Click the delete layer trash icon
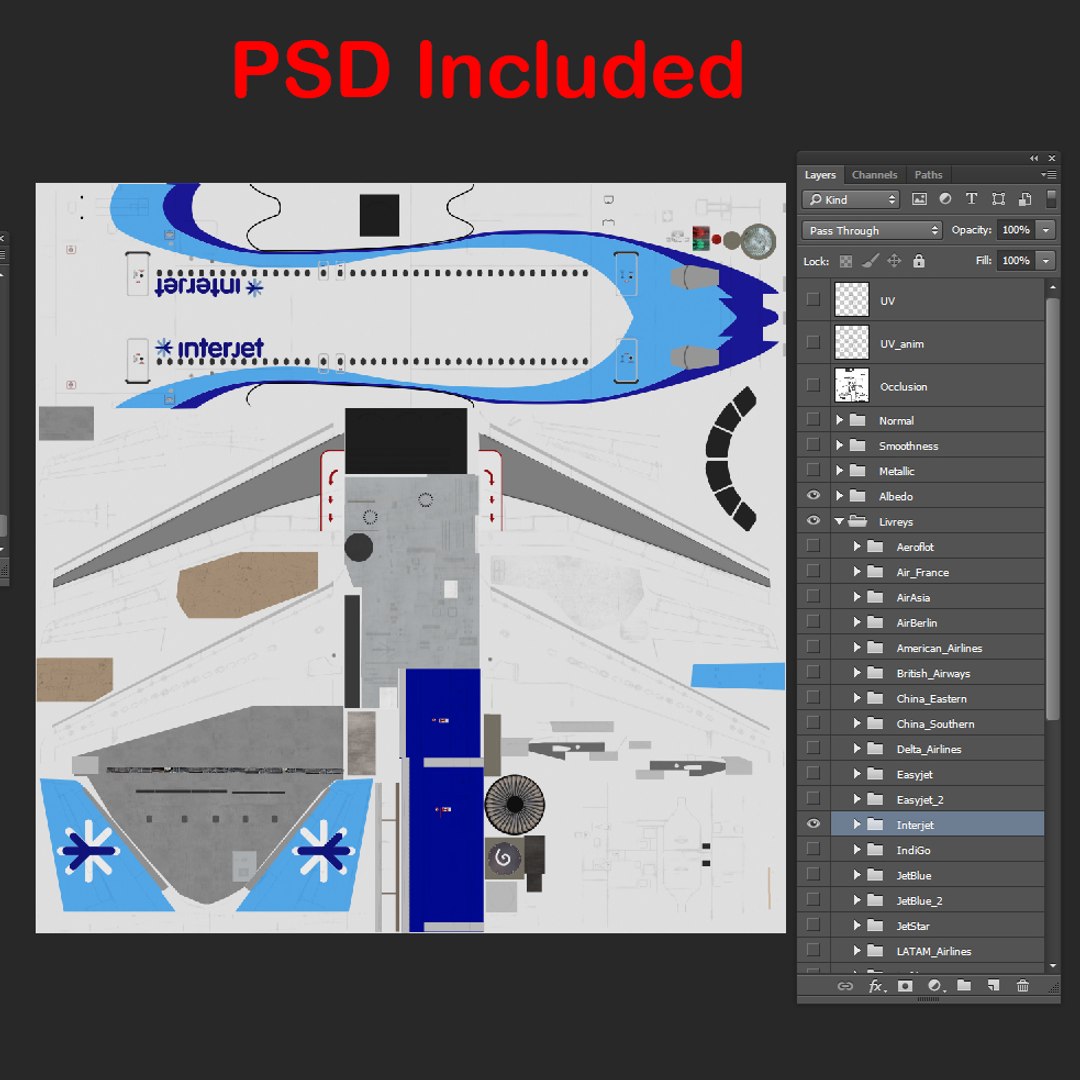This screenshot has width=1080, height=1080. click(1023, 986)
